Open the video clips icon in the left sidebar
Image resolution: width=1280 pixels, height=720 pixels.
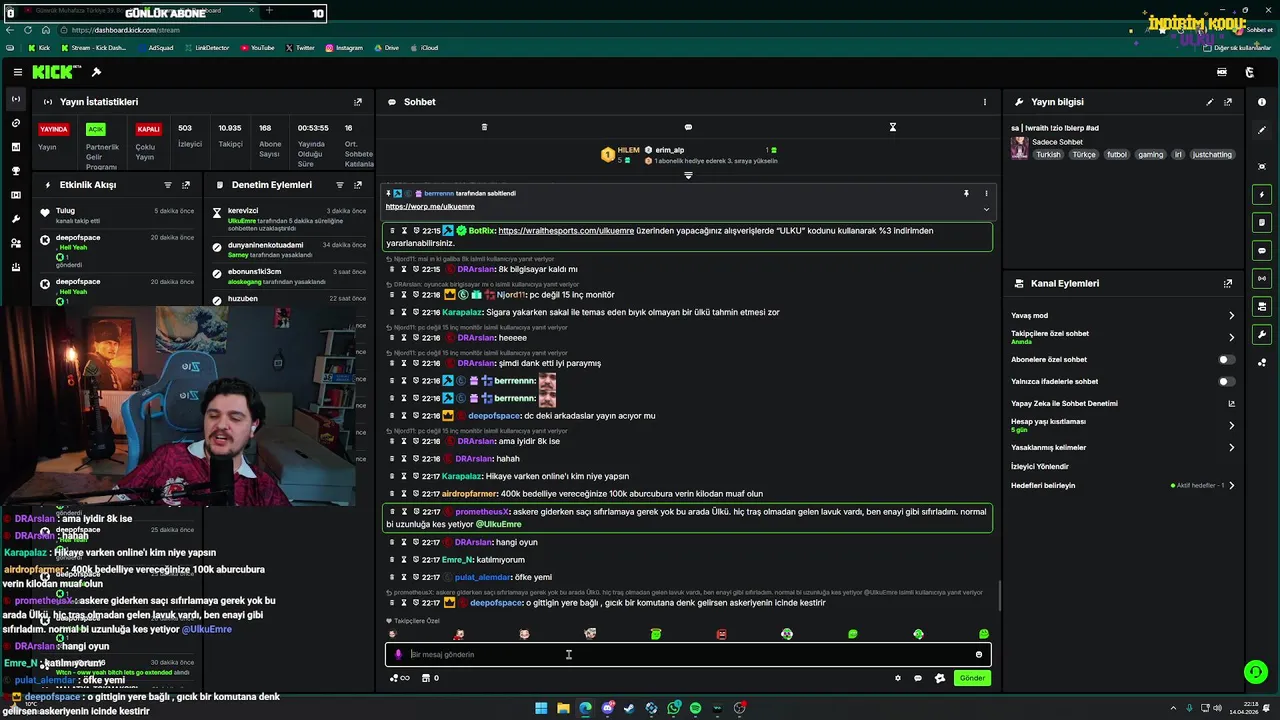(16, 195)
